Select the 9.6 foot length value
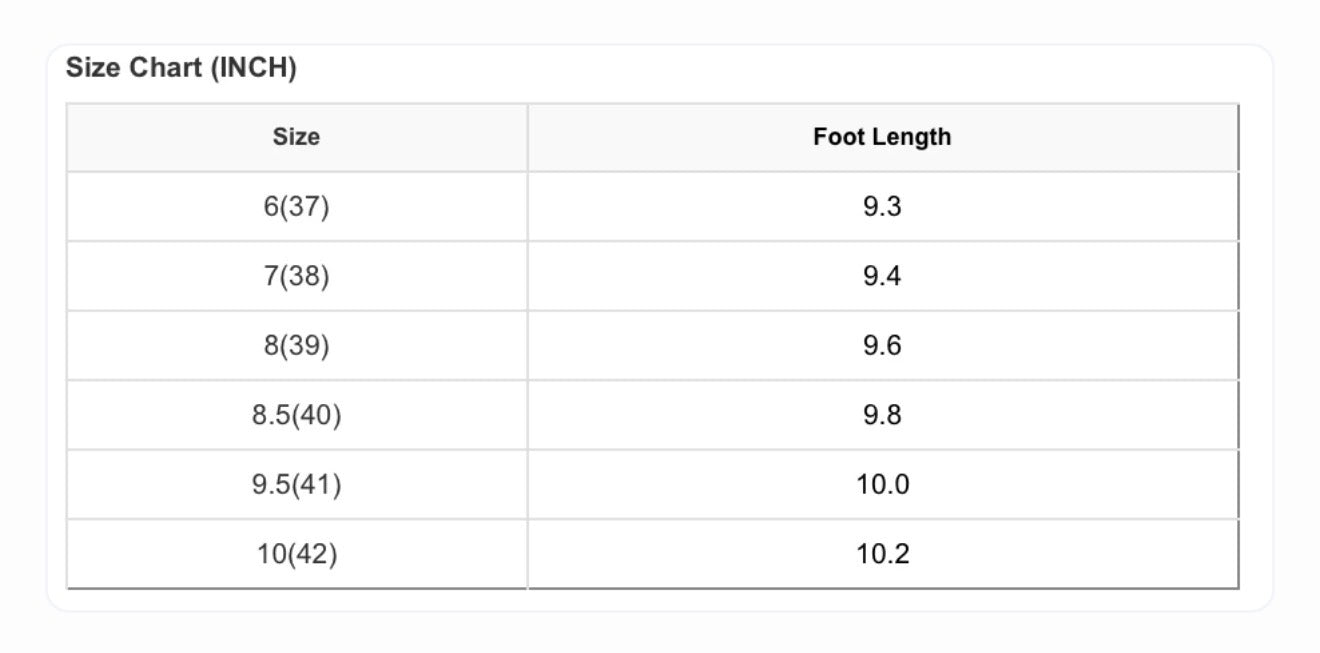 click(x=882, y=346)
